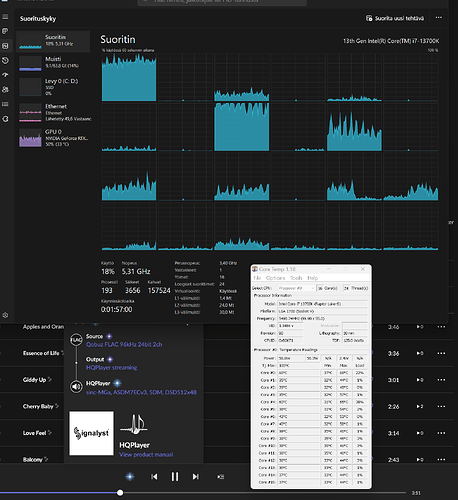Open the three-dot menu for the 2:26 track
458x500 pixels.
[x=441, y=406]
